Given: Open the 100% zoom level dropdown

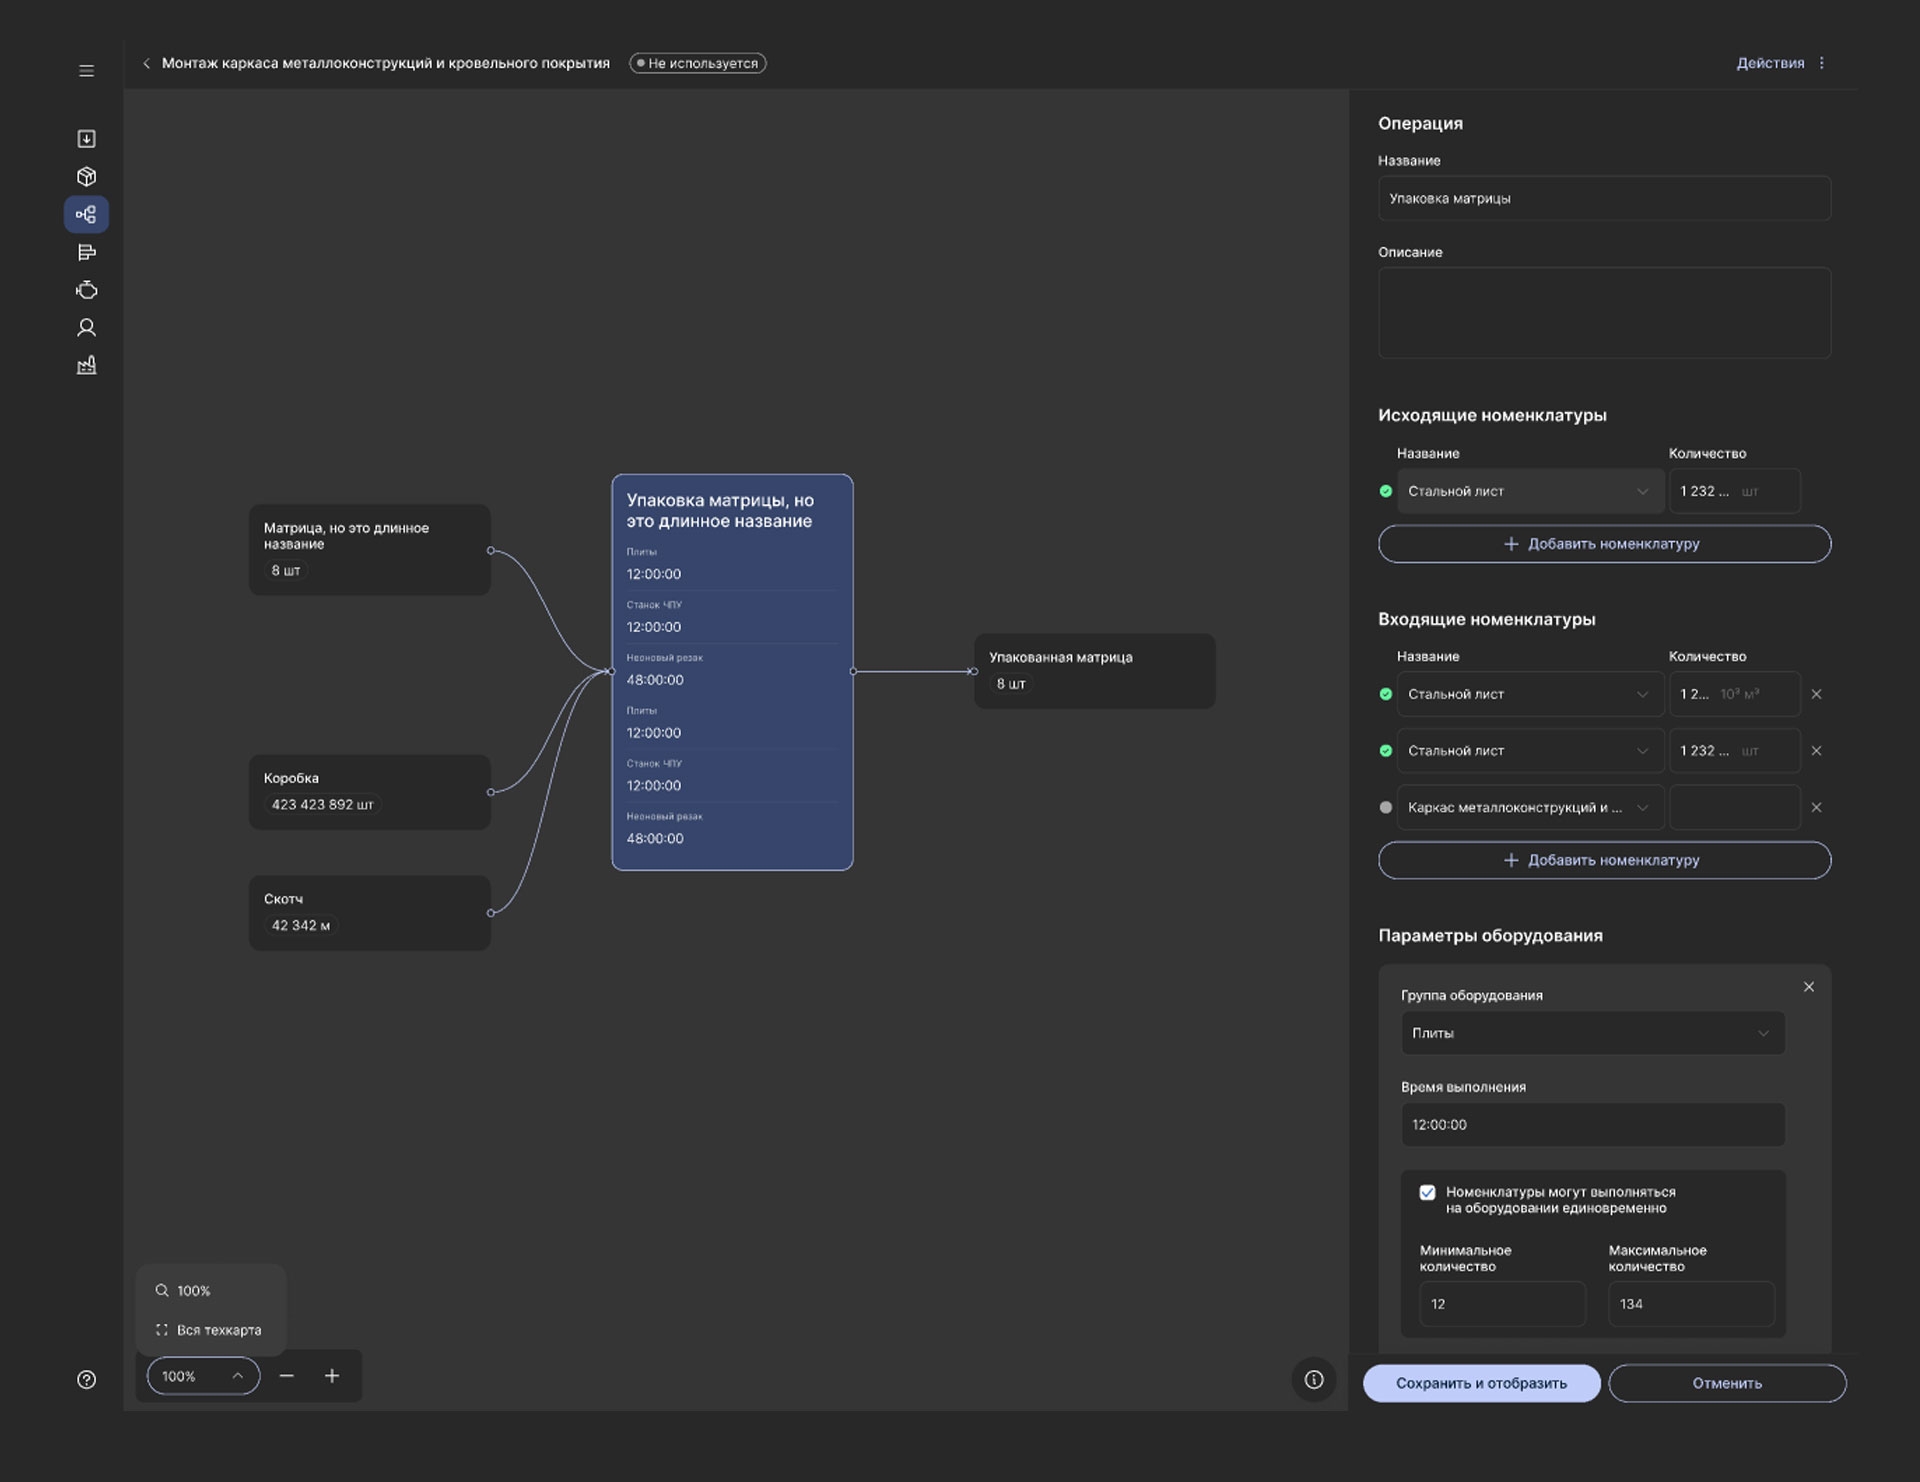Looking at the screenshot, I should [203, 1376].
